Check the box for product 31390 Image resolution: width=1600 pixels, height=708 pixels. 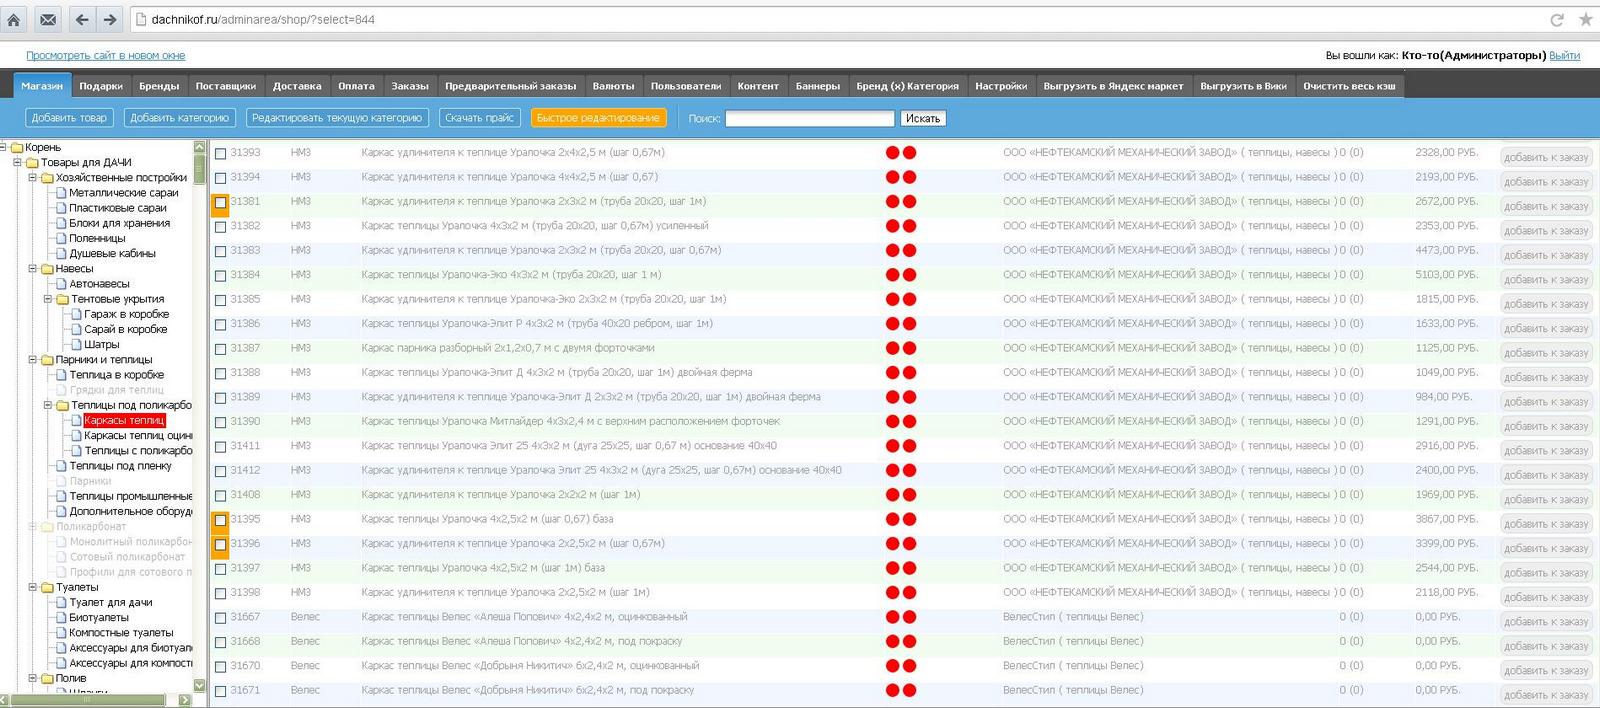pos(220,422)
